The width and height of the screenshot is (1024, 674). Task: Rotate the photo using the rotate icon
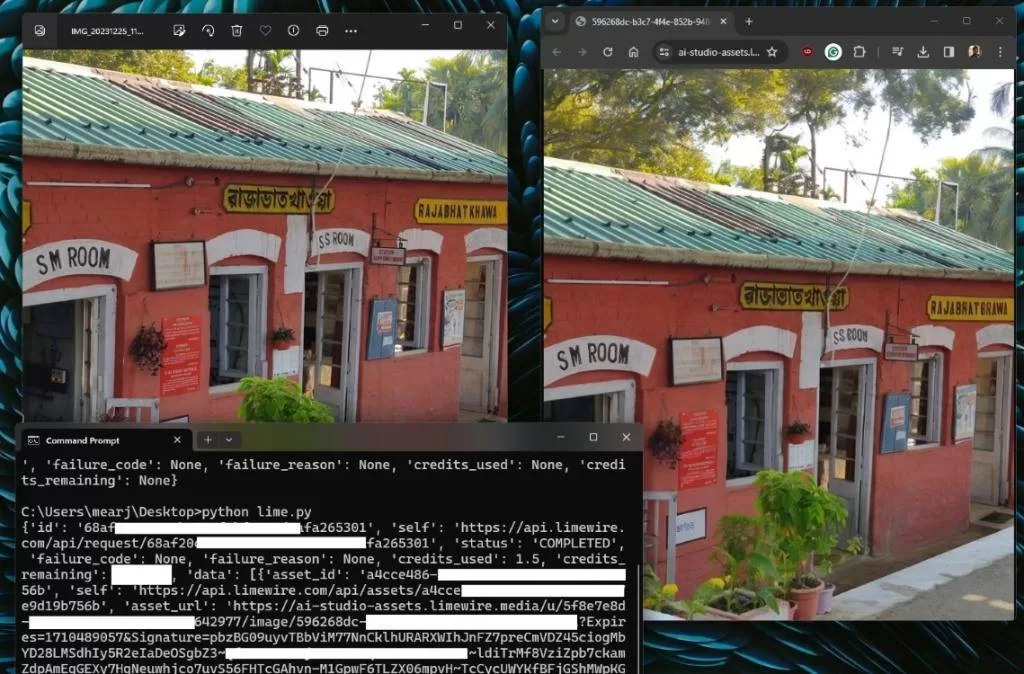click(x=208, y=31)
